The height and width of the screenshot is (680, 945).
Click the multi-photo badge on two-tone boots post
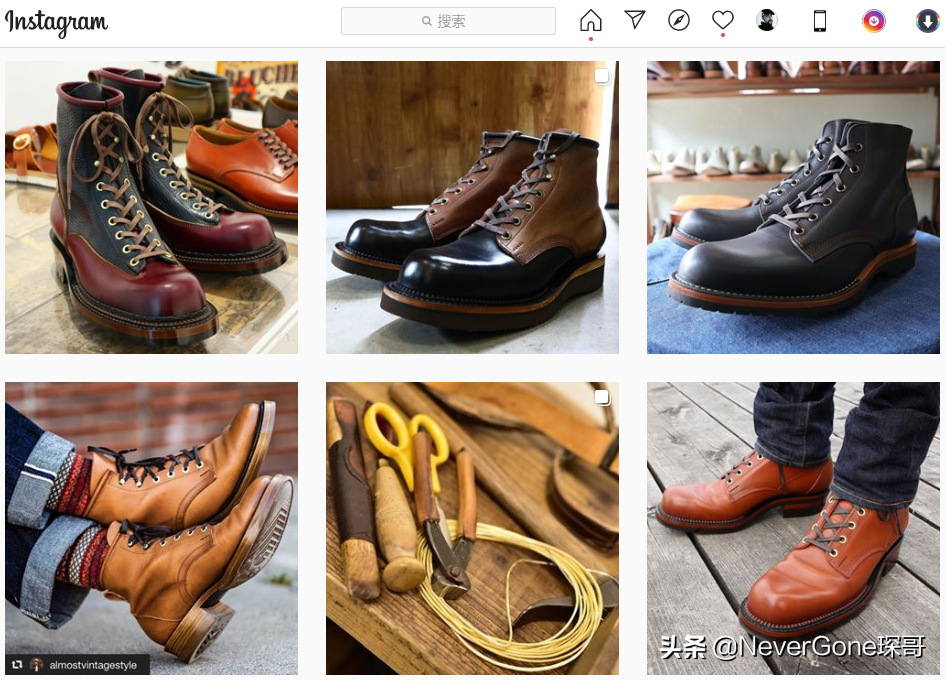pyautogui.click(x=602, y=76)
